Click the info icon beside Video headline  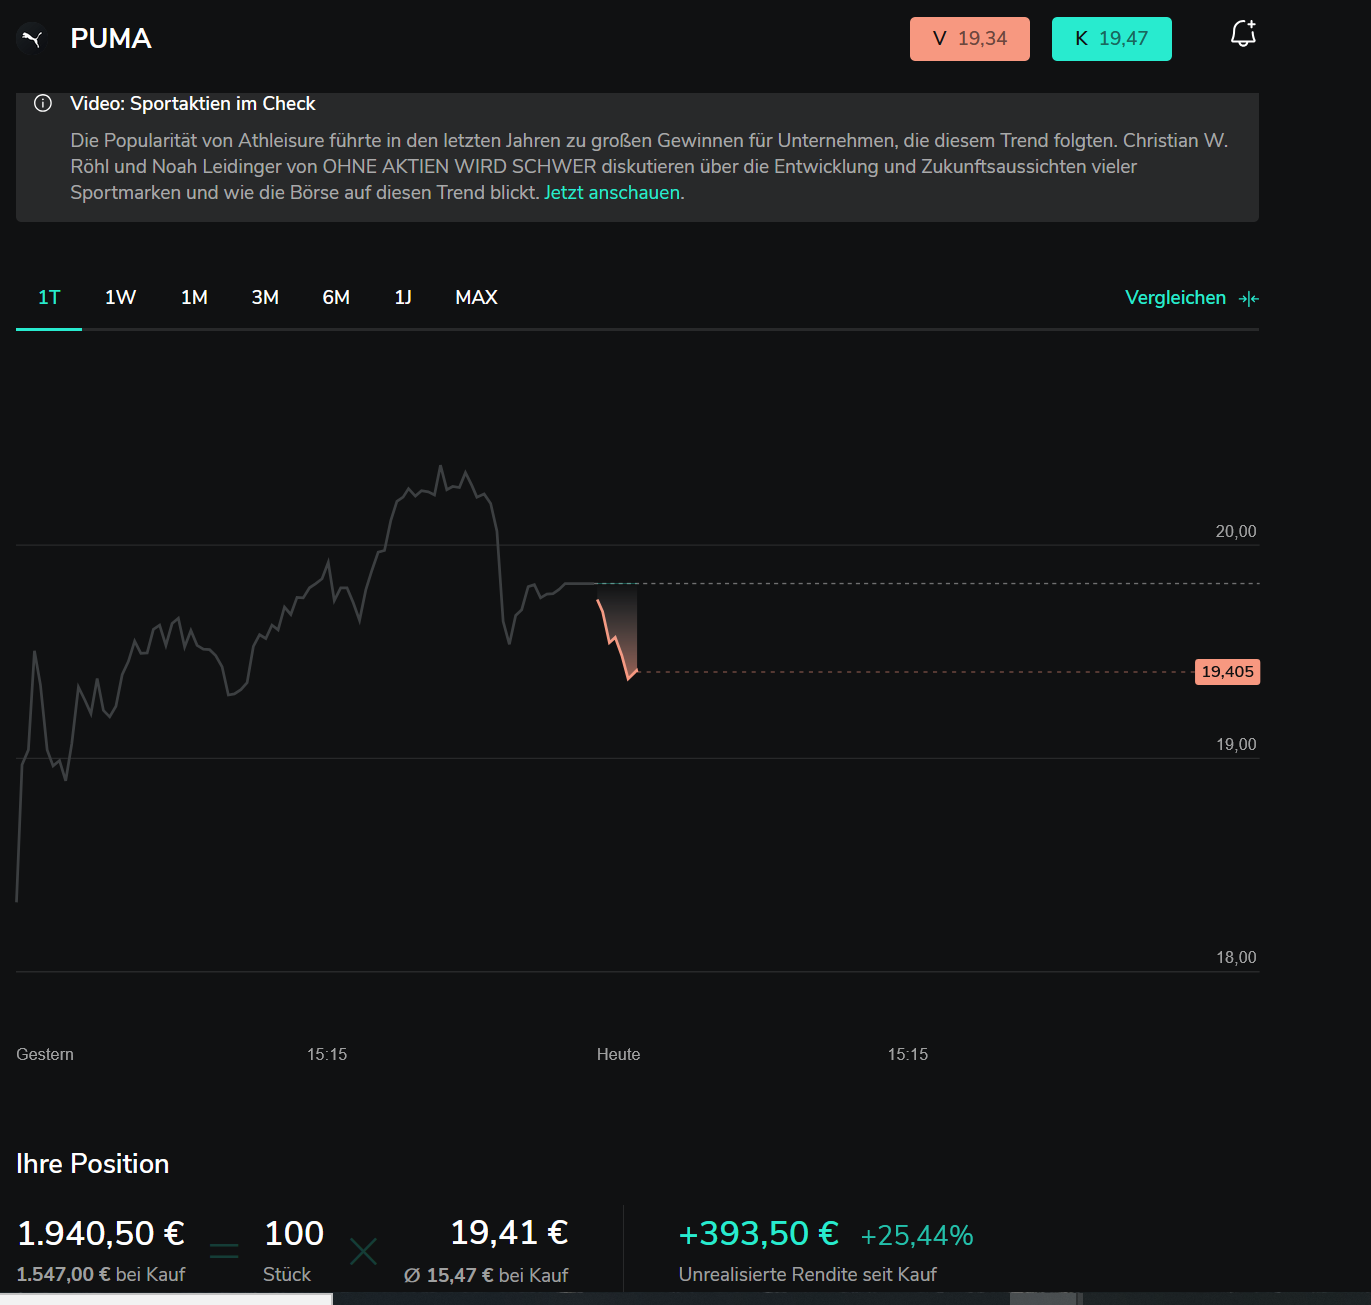pos(43,104)
